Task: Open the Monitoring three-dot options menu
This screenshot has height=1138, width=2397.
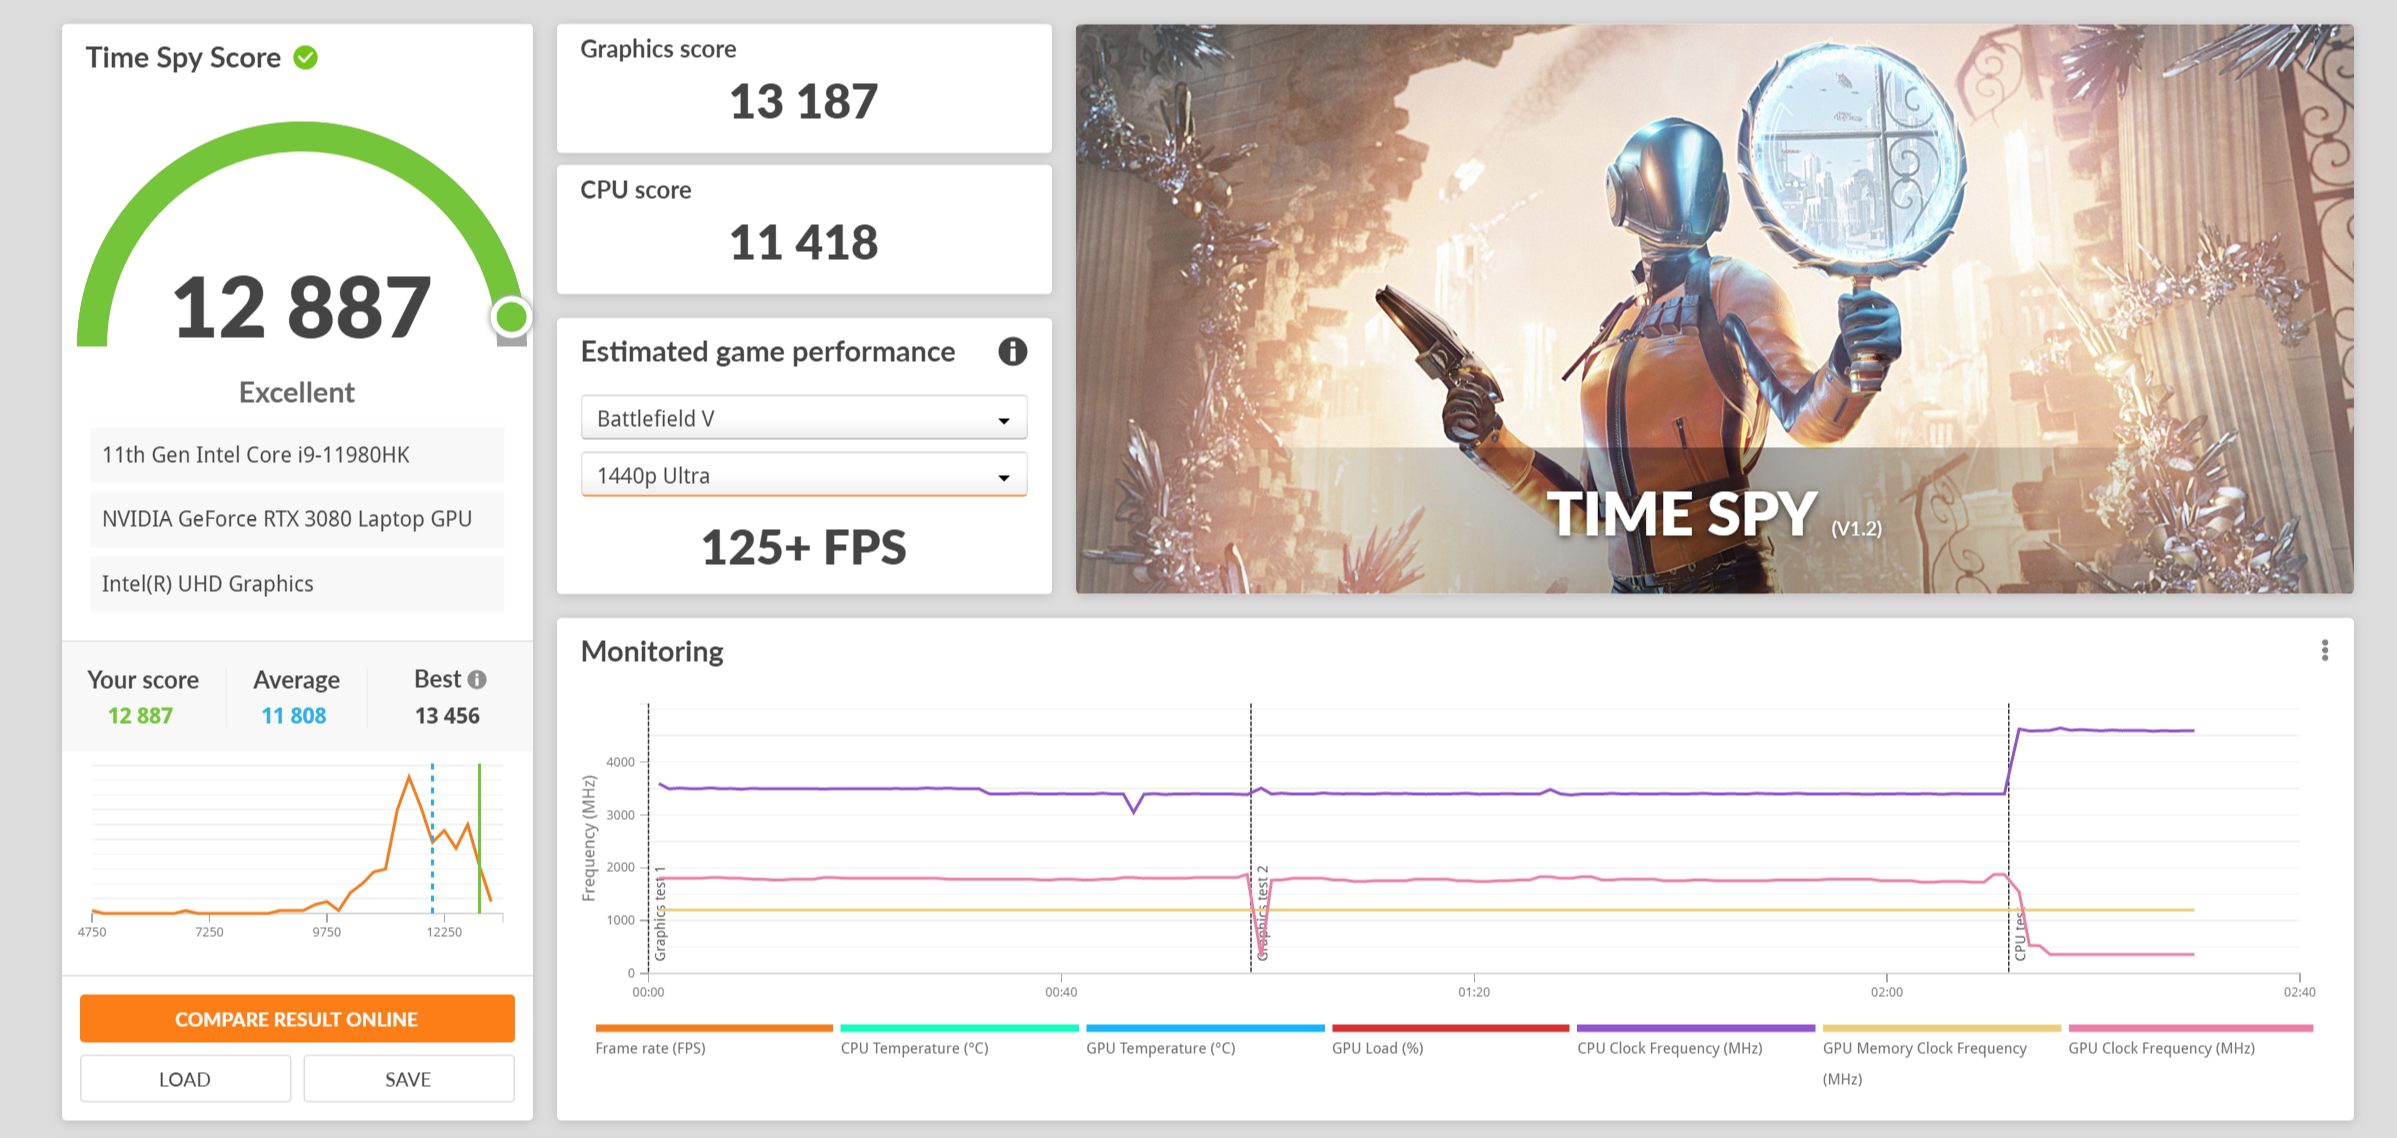Action: [x=2324, y=651]
